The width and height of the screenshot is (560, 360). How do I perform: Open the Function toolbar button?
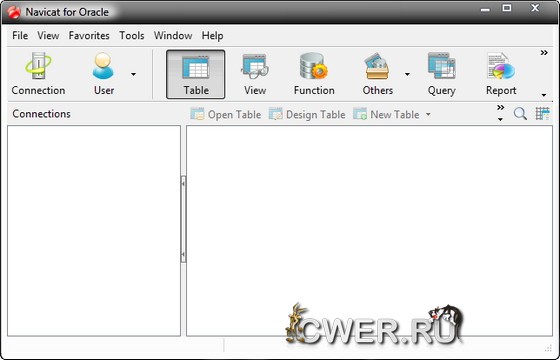tap(314, 74)
